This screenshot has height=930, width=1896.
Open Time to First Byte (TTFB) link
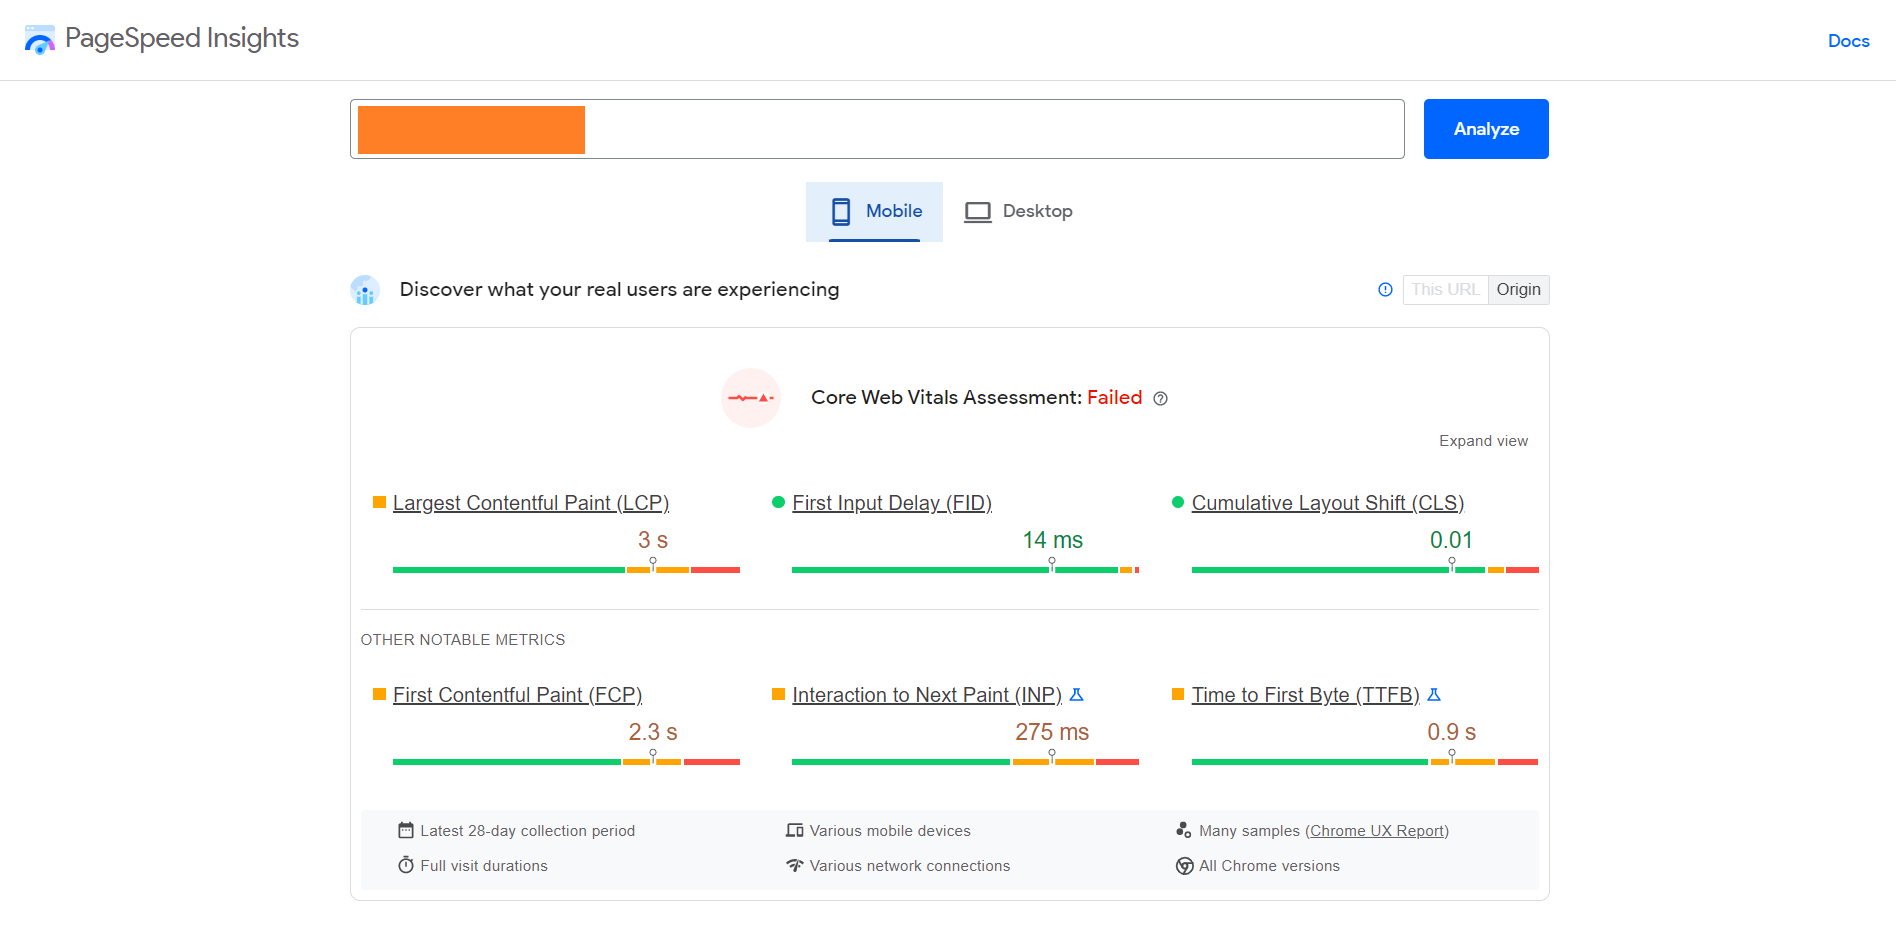pos(1305,695)
